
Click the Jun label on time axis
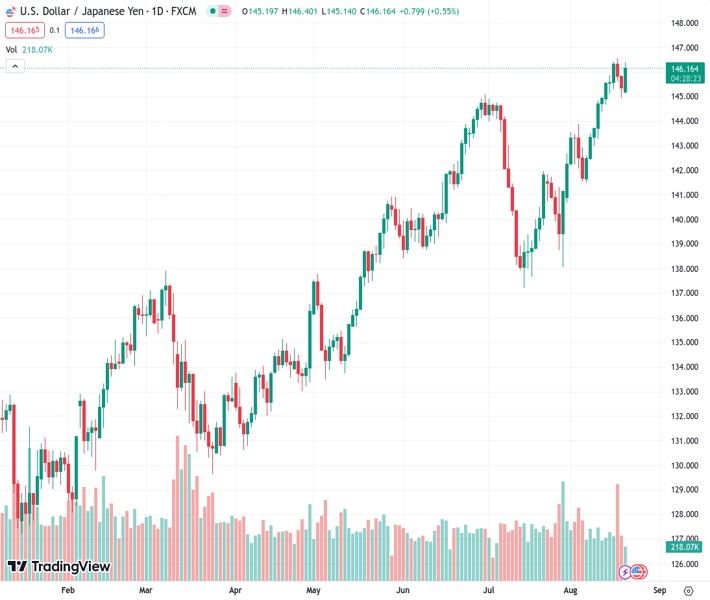[x=403, y=591]
